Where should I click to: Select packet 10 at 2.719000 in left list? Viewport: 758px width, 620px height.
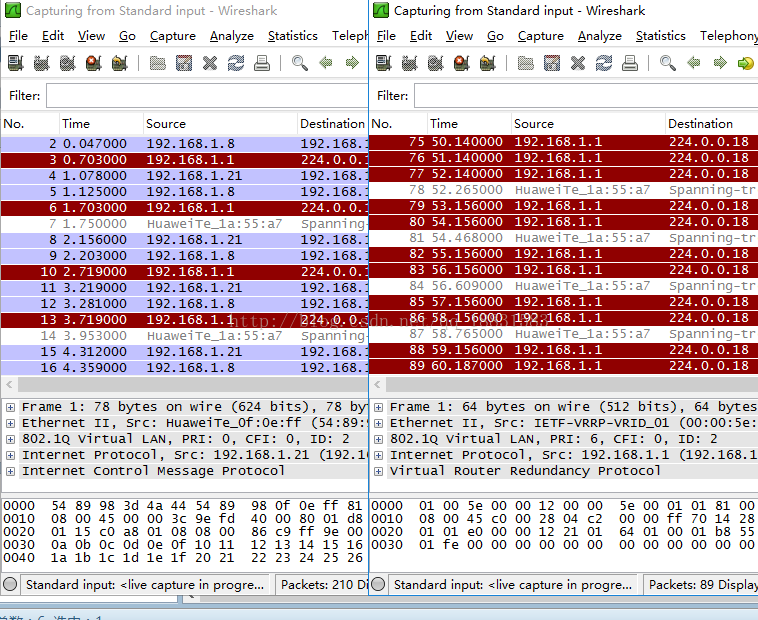coord(184,272)
